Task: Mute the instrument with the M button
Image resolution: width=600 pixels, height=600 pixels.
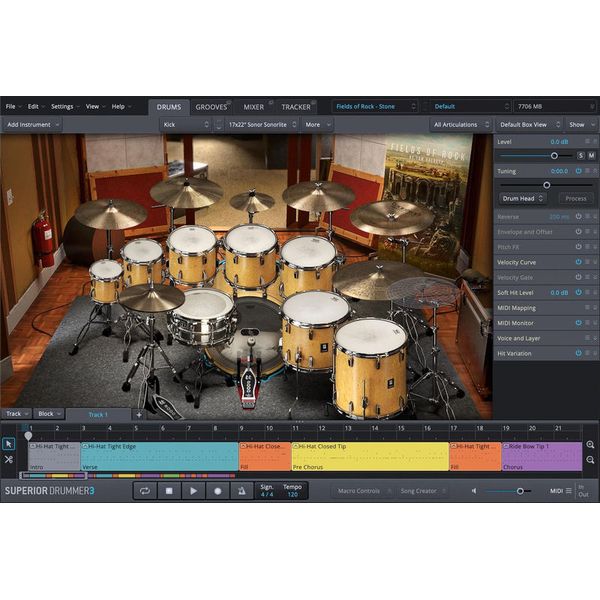Action: pos(592,156)
